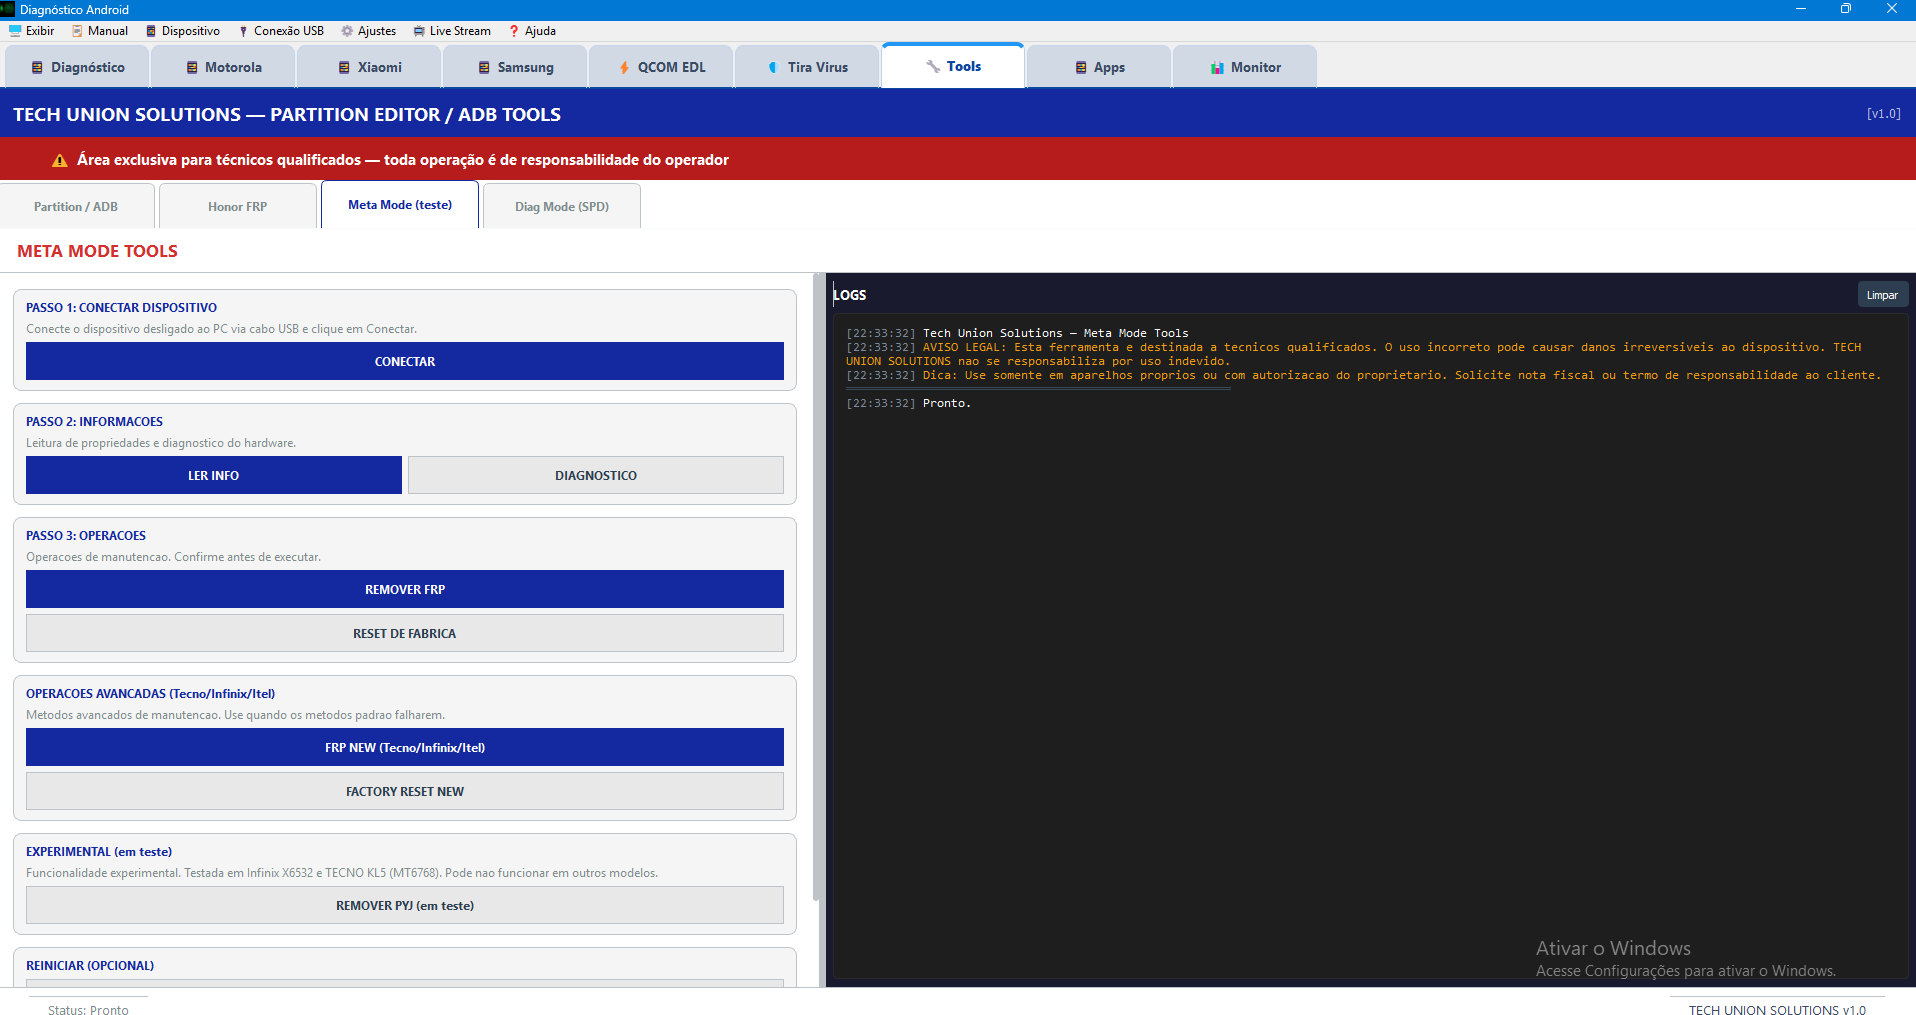Click REMOVER PYJ (em teste) button
The image size is (1916, 1015).
405,906
